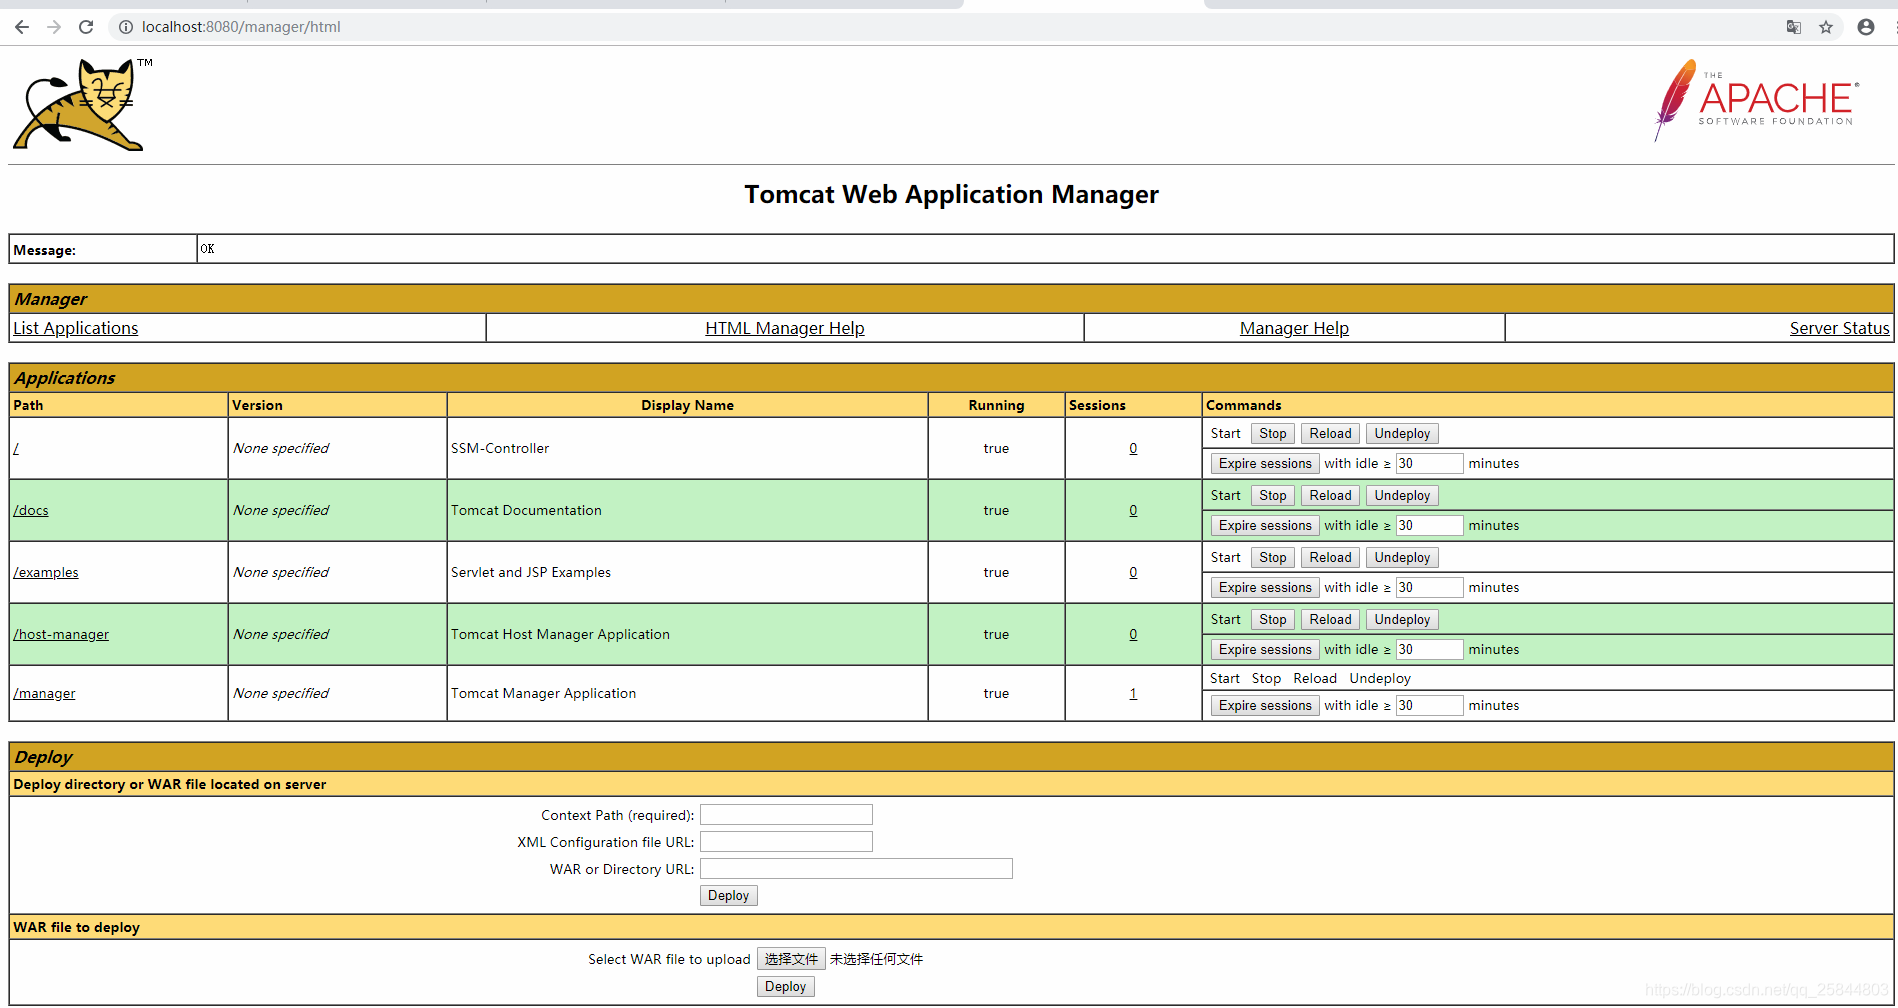Image resolution: width=1898 pixels, height=1008 pixels.
Task: View sessions count for SSM-Controller
Action: [1133, 448]
